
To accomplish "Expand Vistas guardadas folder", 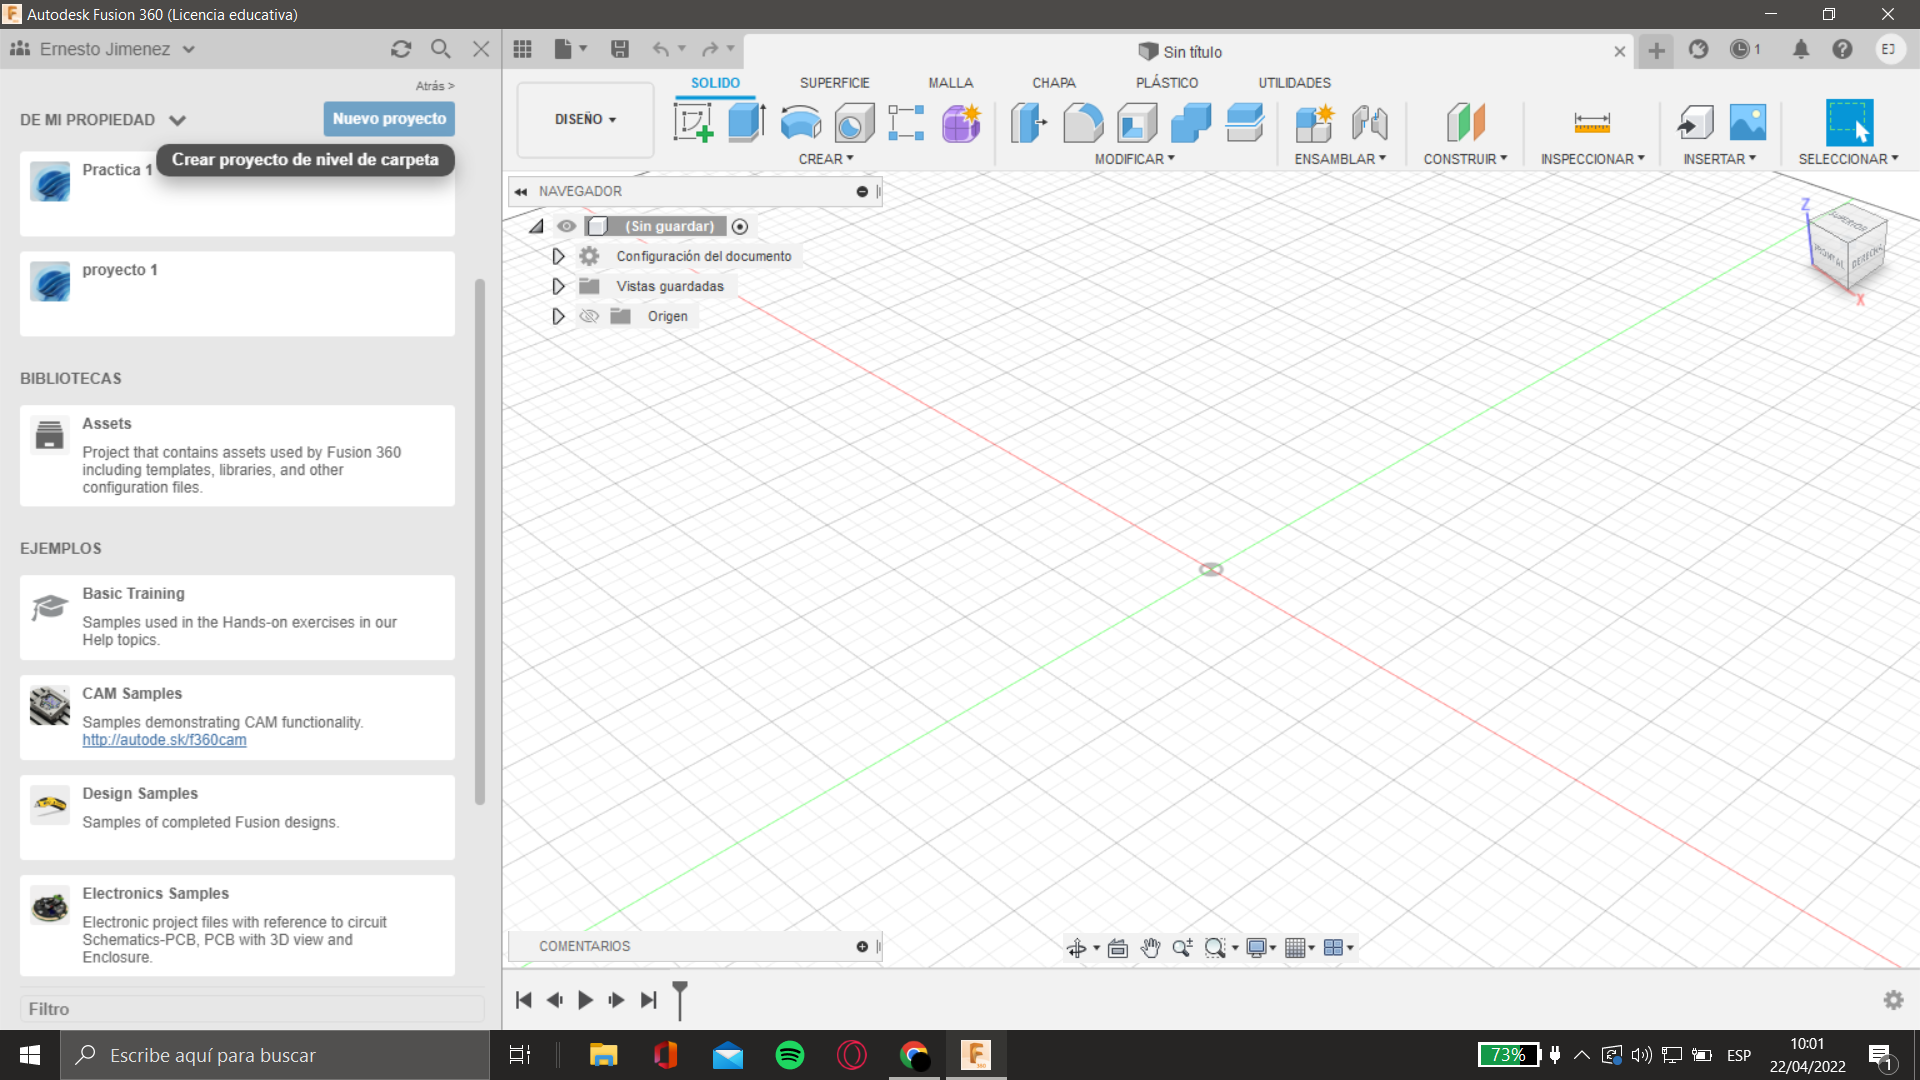I will [x=556, y=285].
